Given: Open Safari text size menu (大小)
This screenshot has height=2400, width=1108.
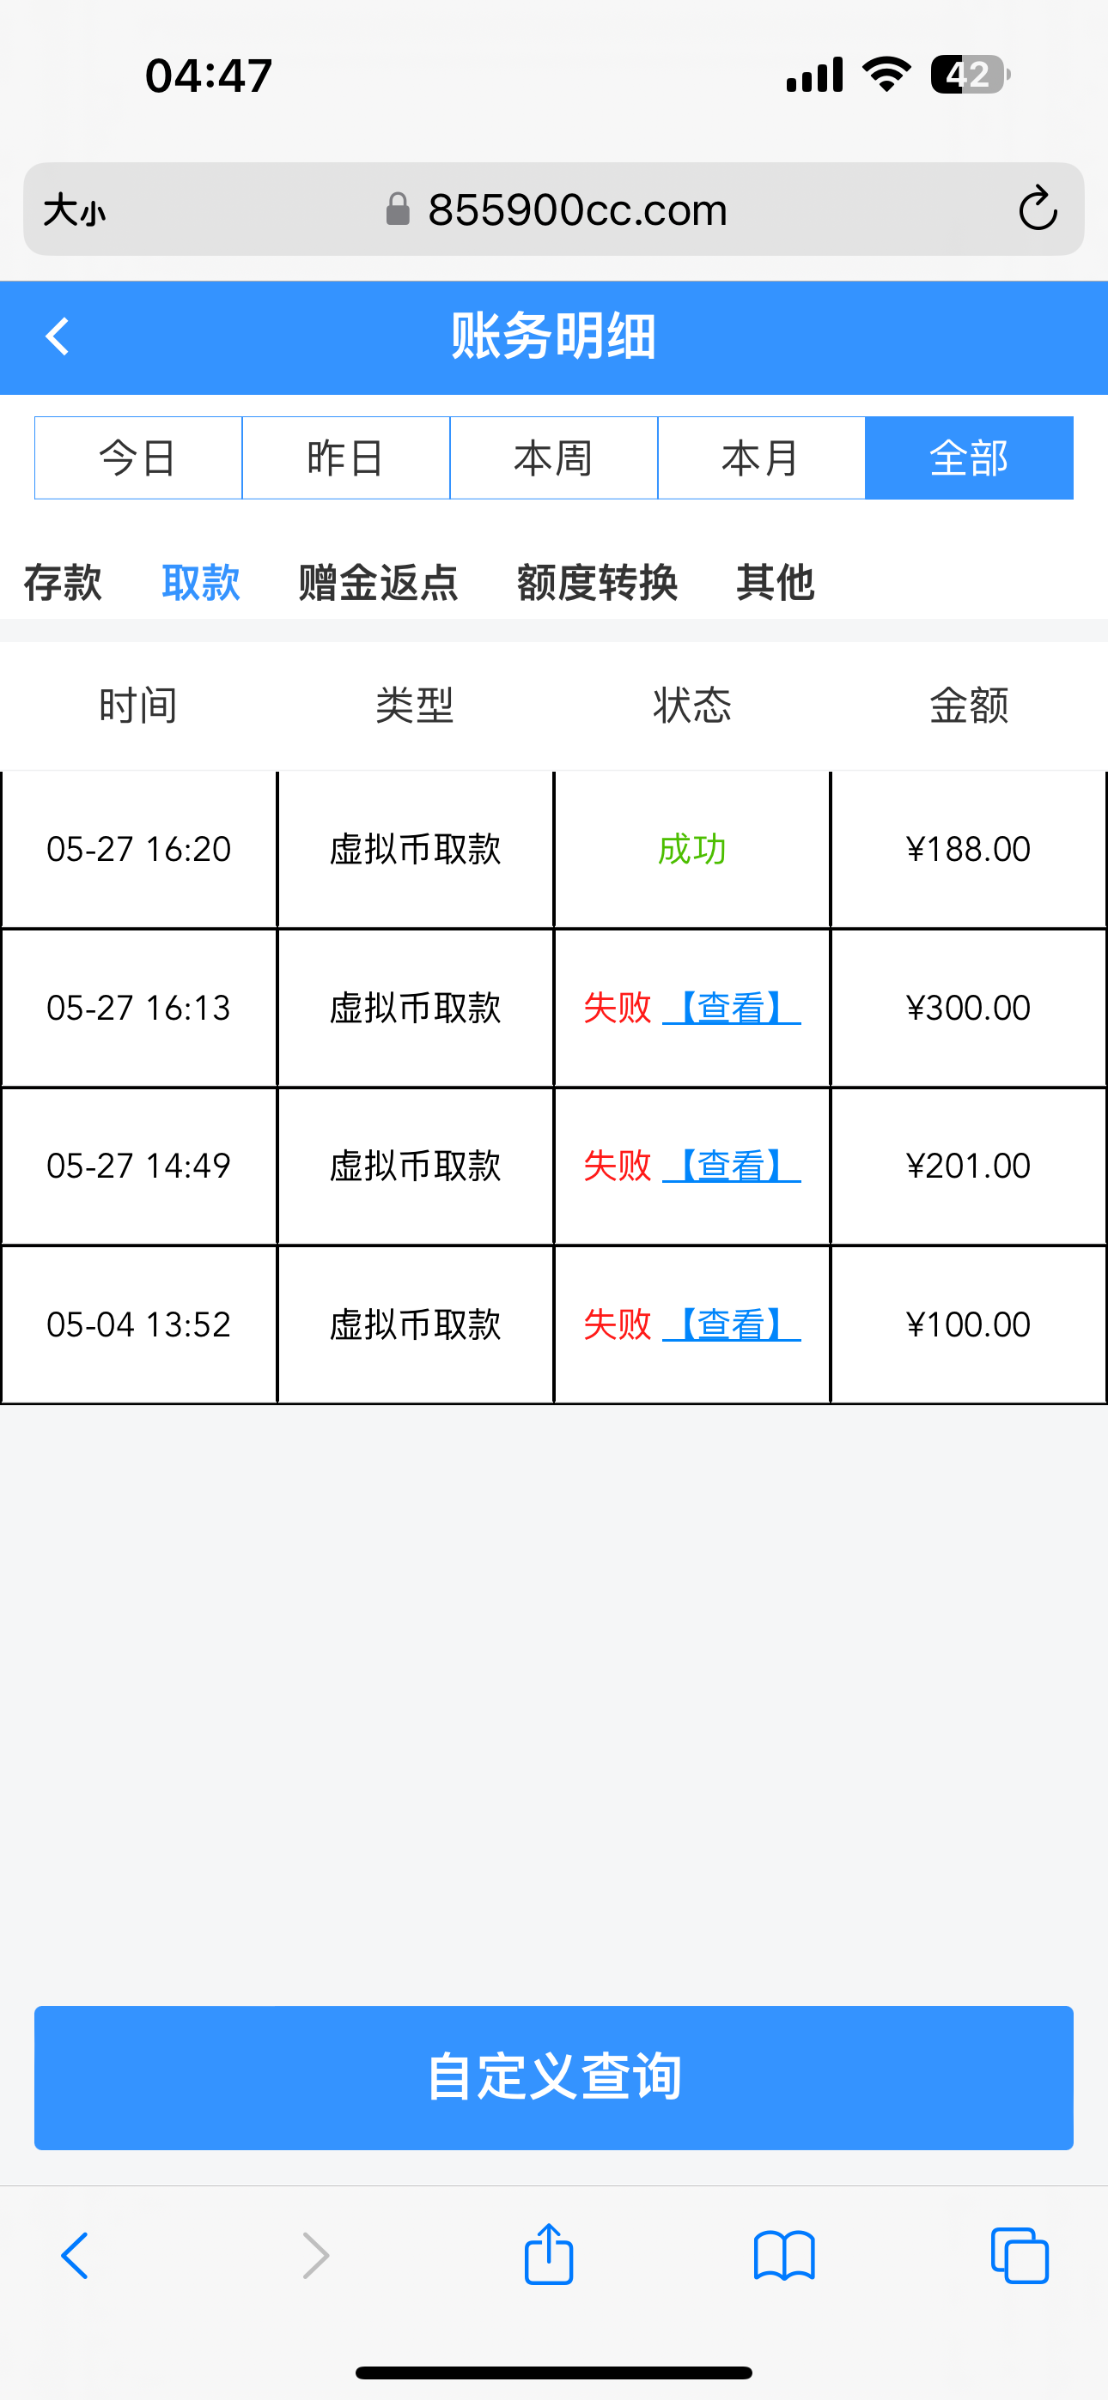Looking at the screenshot, I should 75,211.
